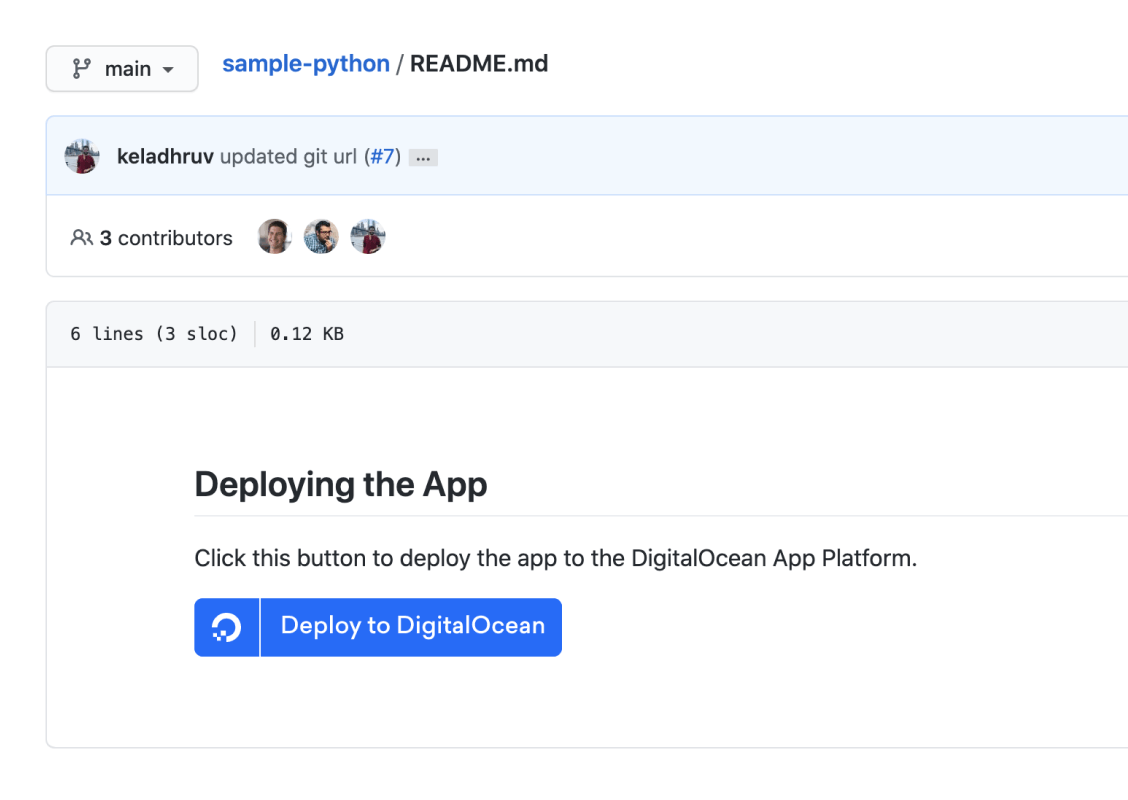This screenshot has width=1128, height=800.
Task: Click the first contributor avatar
Action: coord(274,237)
